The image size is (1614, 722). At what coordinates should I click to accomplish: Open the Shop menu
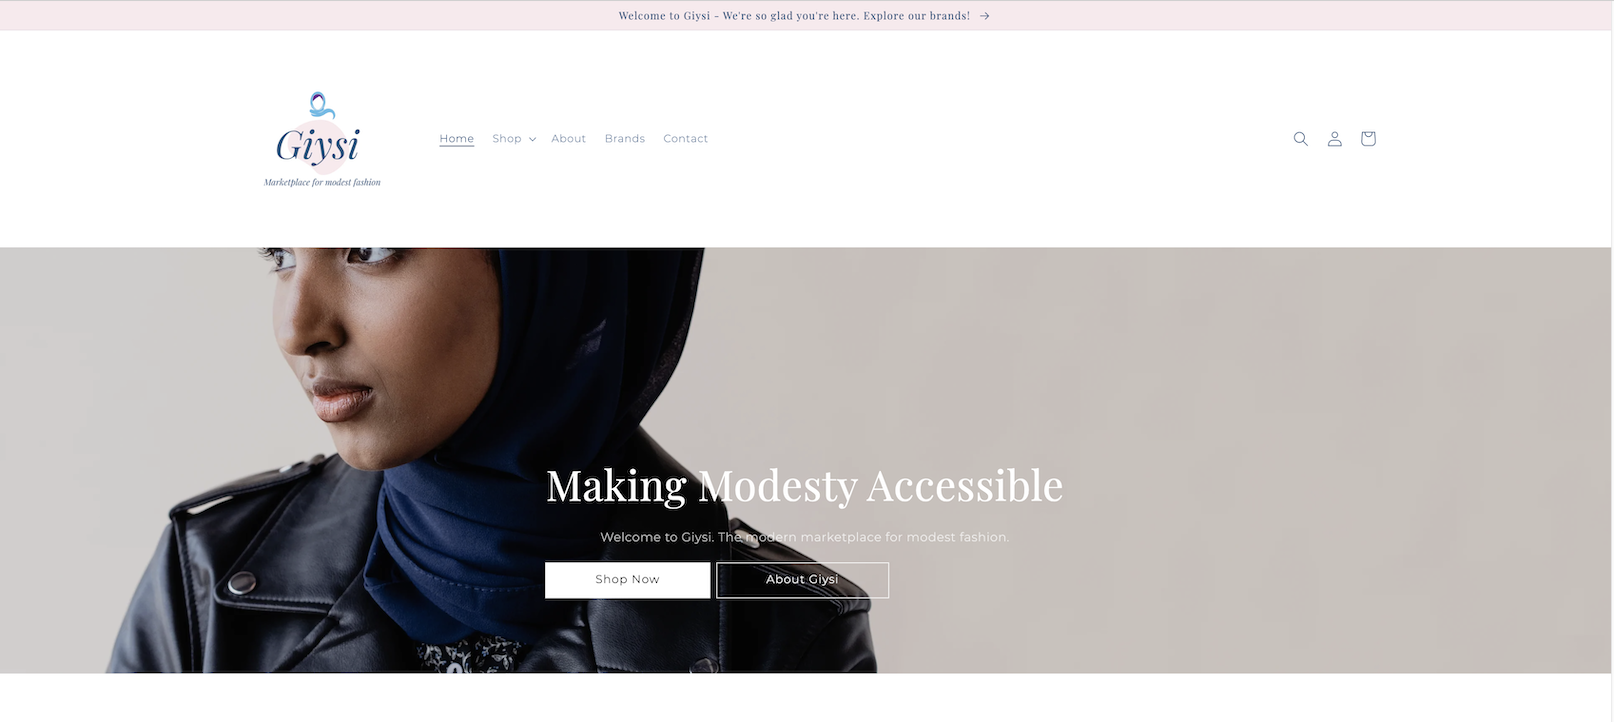click(x=506, y=139)
